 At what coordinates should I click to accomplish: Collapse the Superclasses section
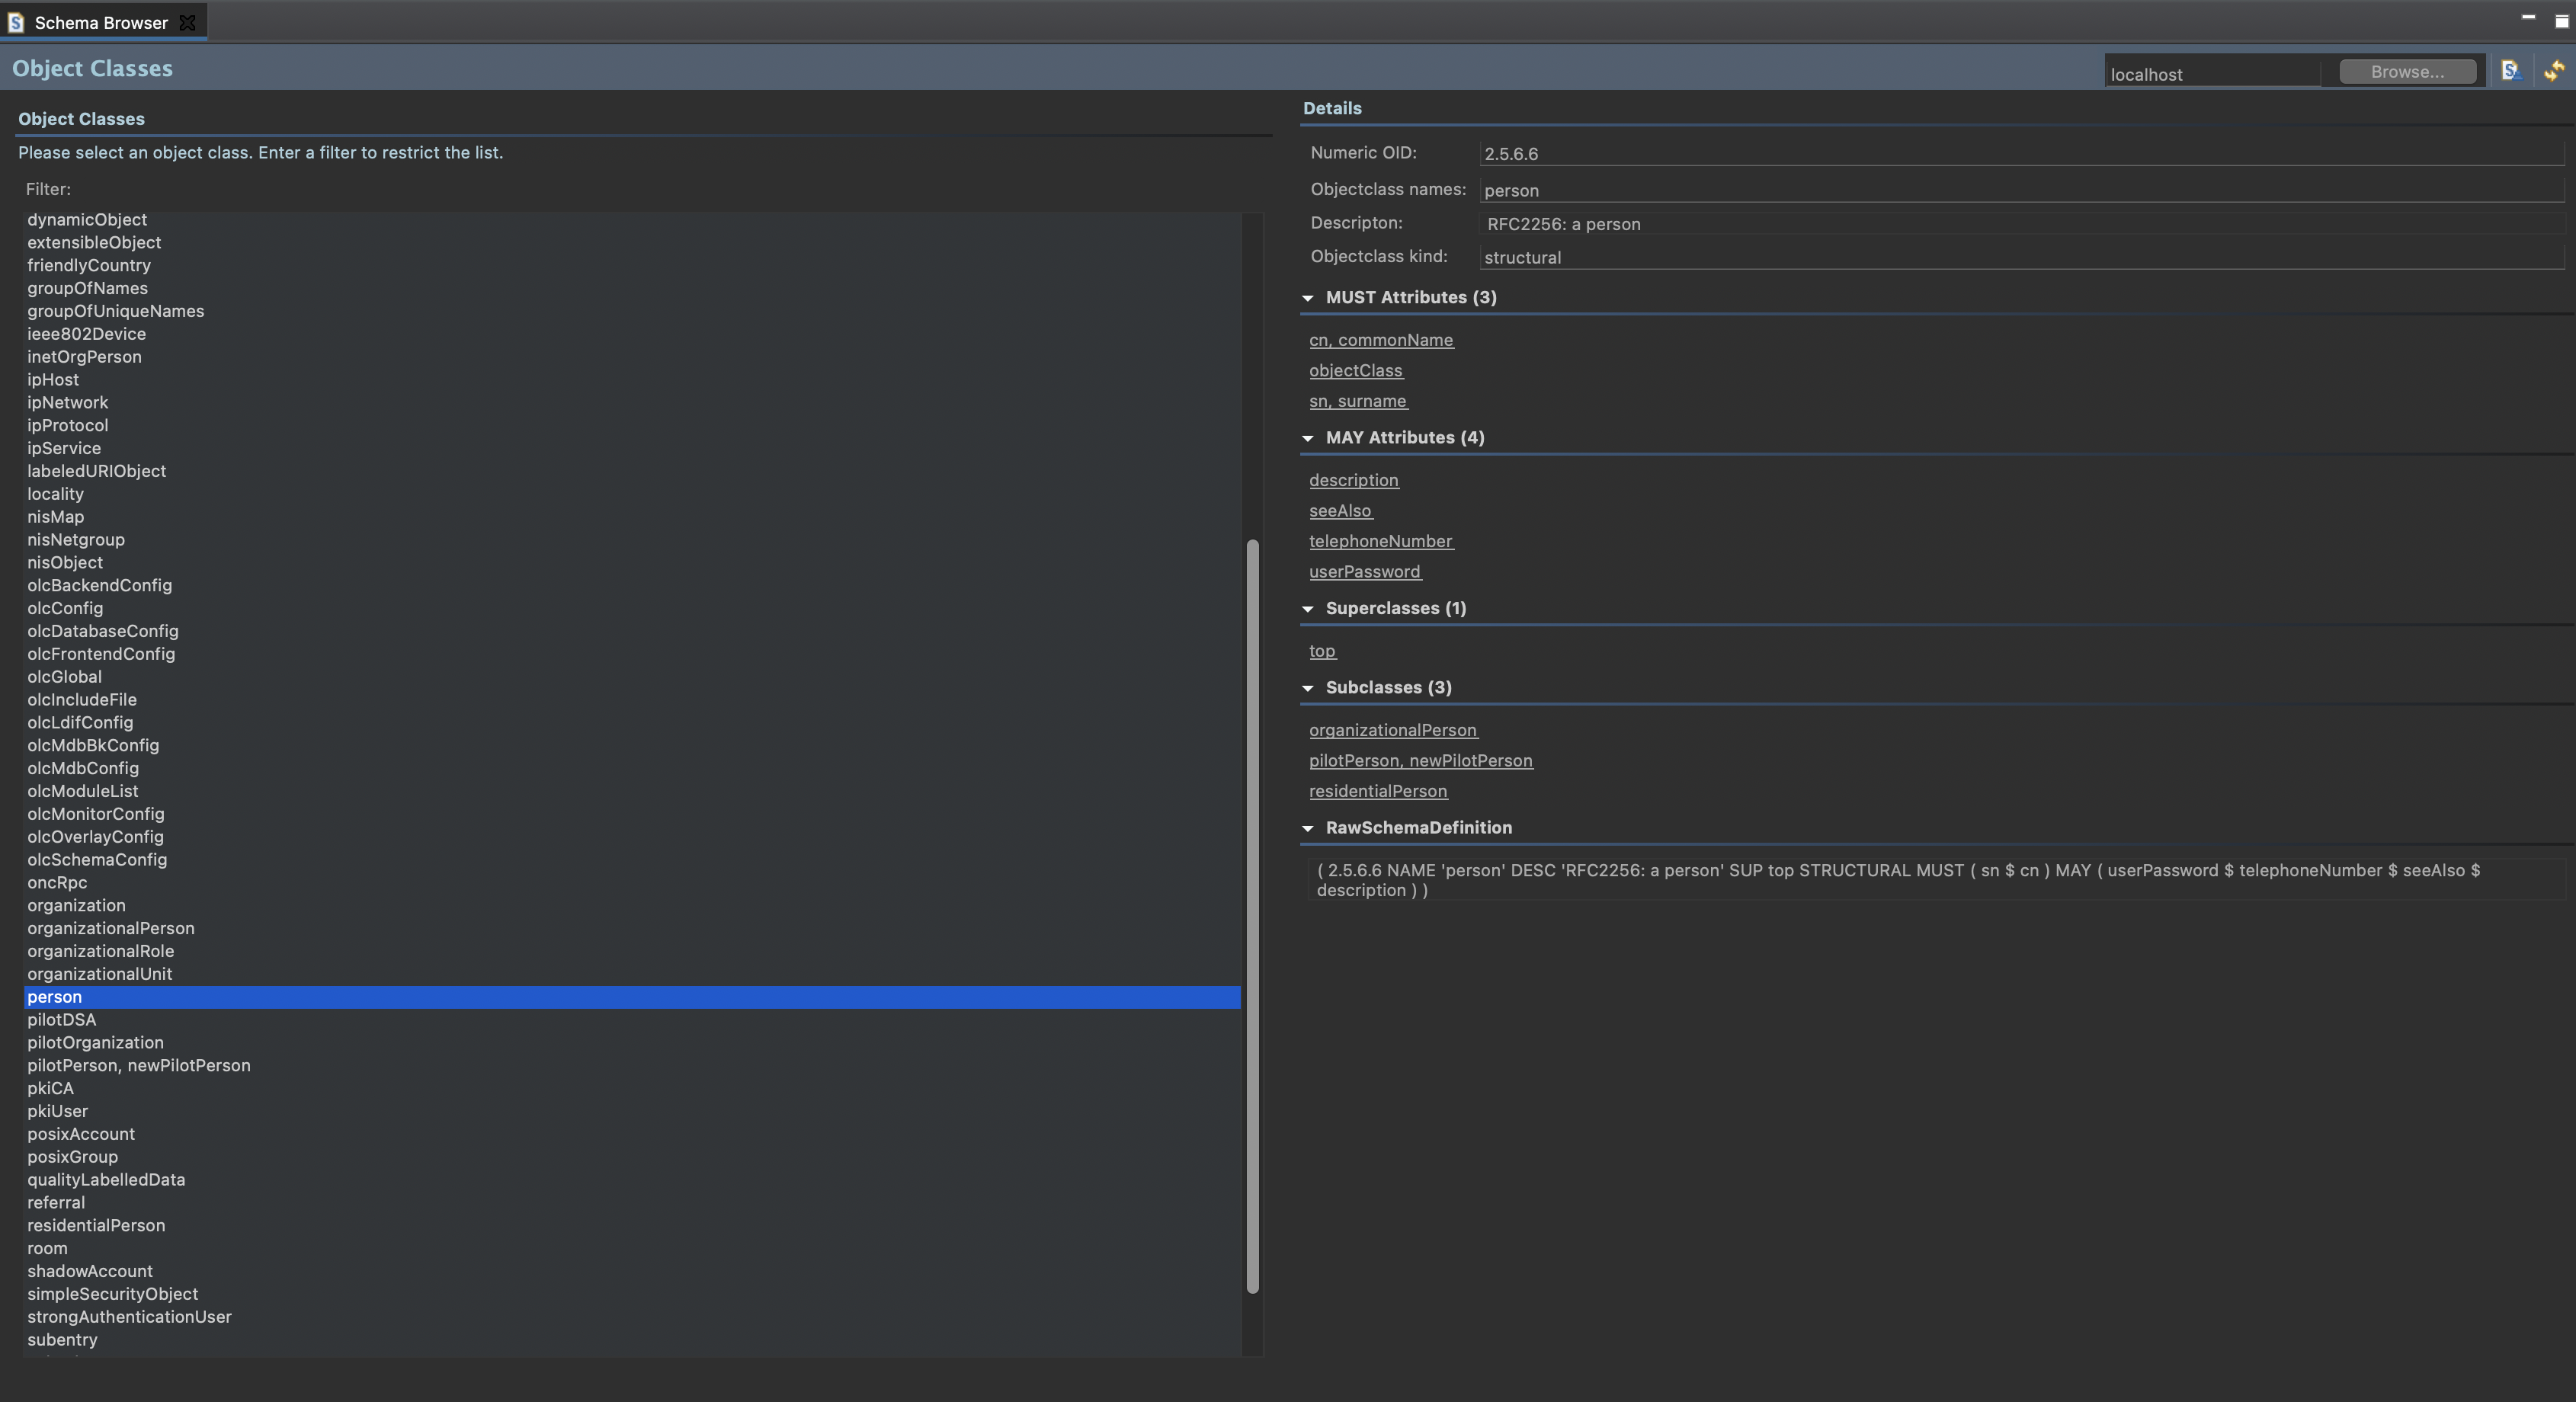point(1307,609)
